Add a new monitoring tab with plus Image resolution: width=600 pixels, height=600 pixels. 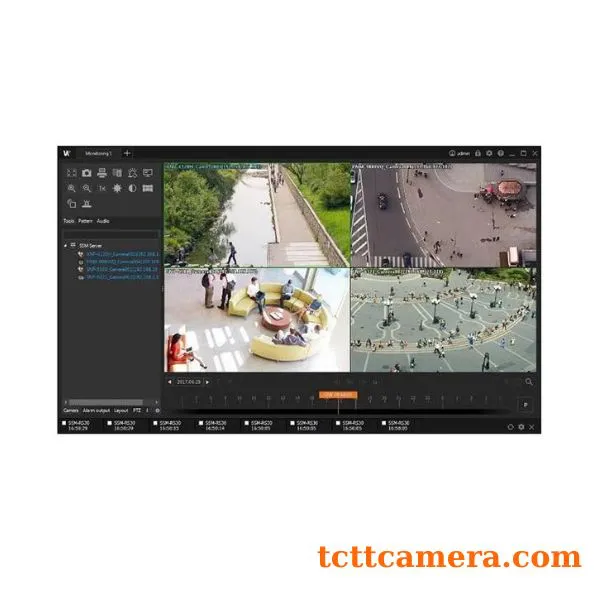127,153
